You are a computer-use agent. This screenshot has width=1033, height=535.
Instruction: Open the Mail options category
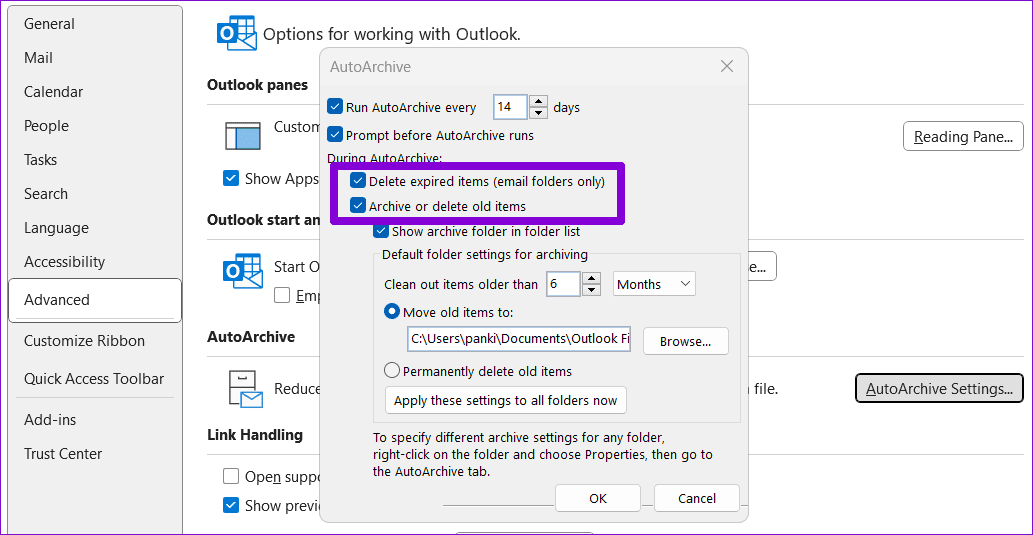tap(96, 58)
